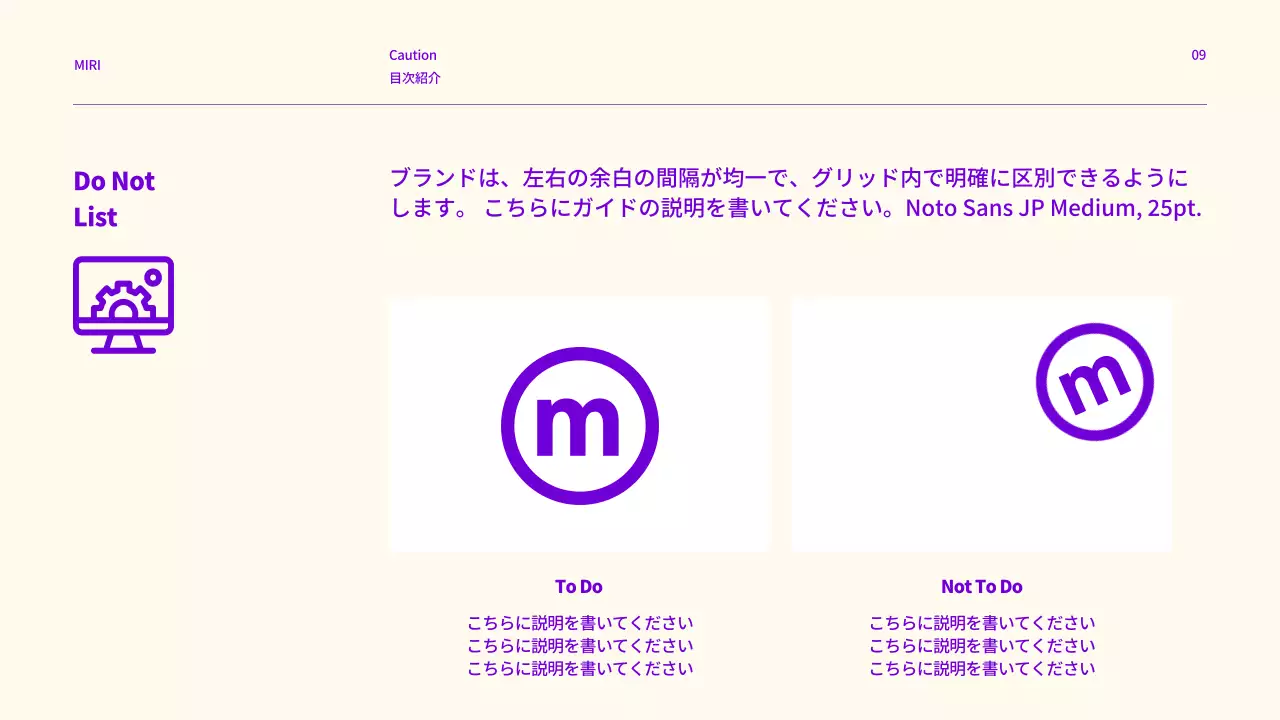The width and height of the screenshot is (1280, 720).
Task: Click page number 09
Action: [1198, 55]
